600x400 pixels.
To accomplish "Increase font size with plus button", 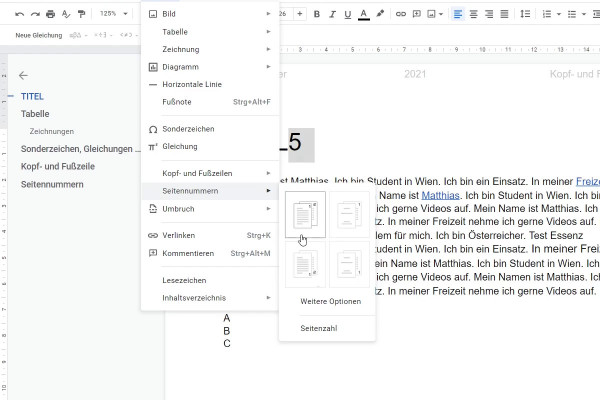I will tap(300, 14).
